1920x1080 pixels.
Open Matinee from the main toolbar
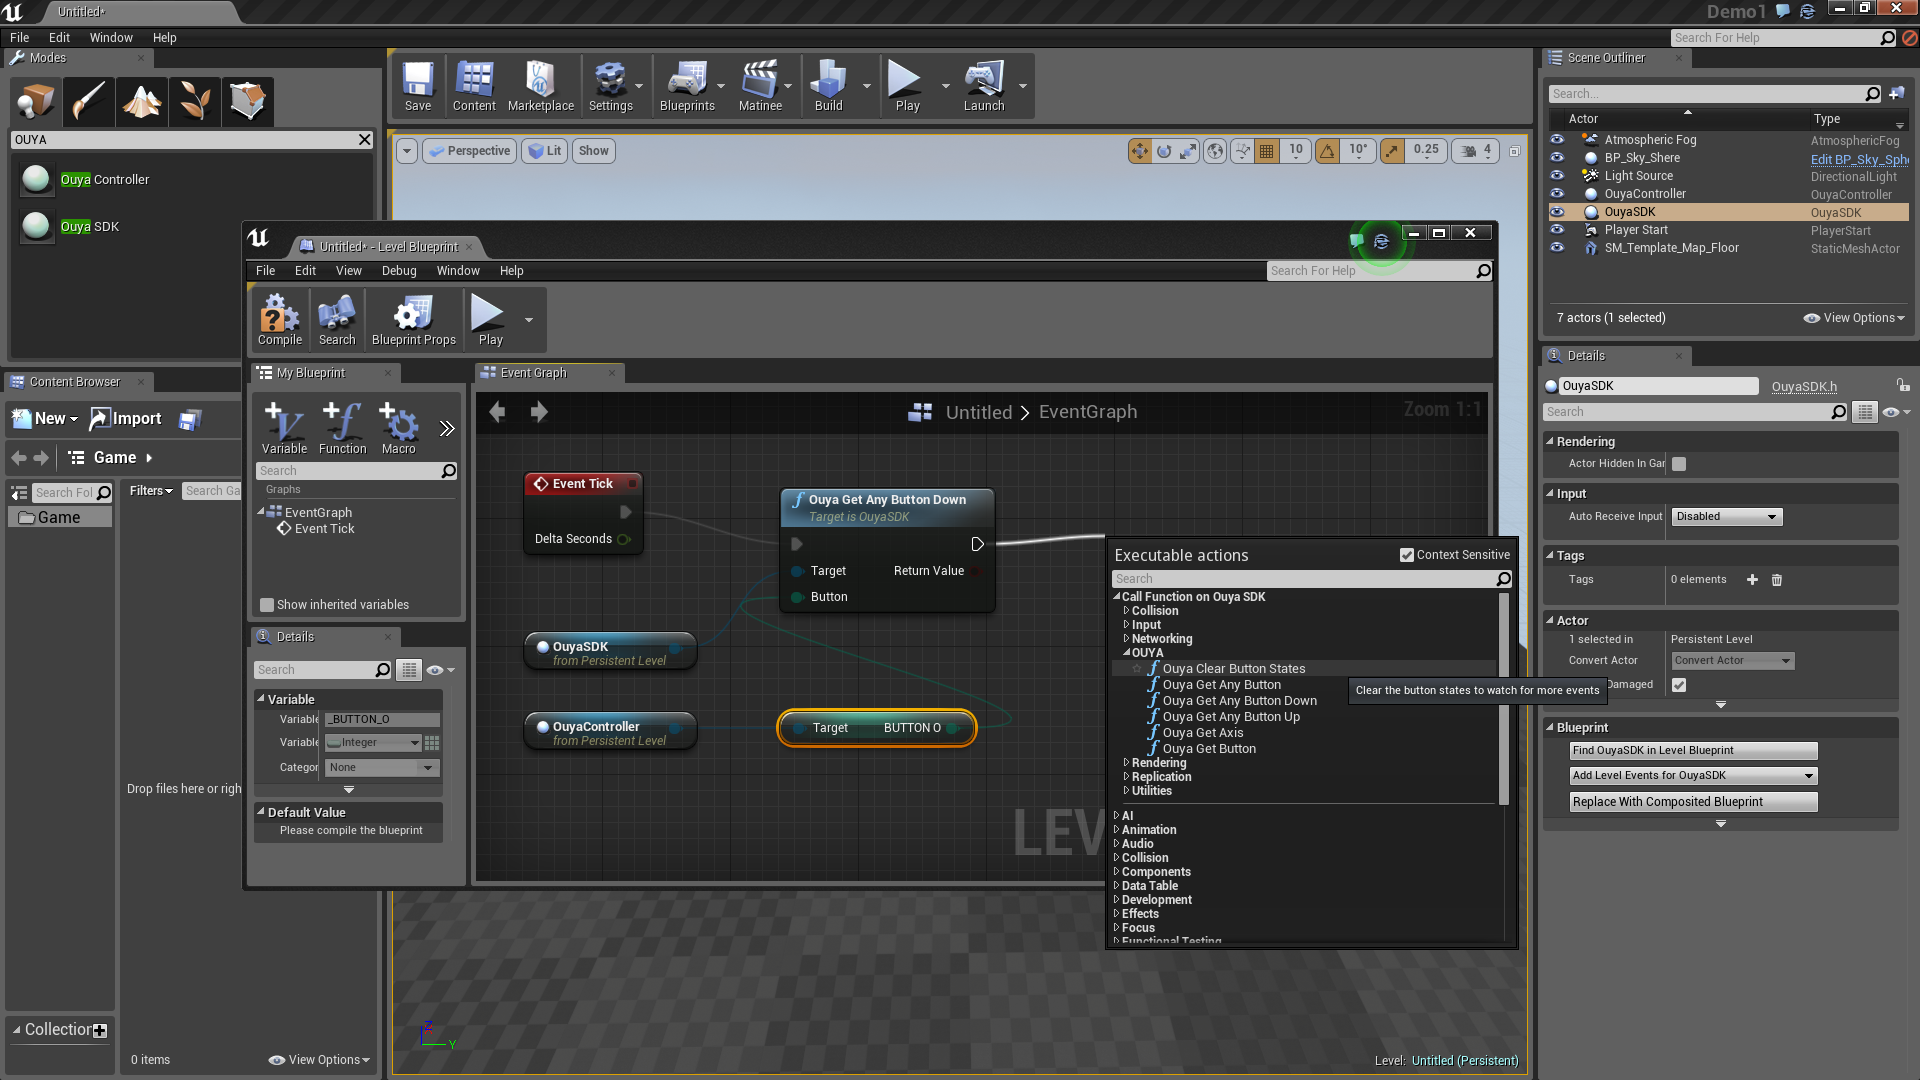point(759,86)
